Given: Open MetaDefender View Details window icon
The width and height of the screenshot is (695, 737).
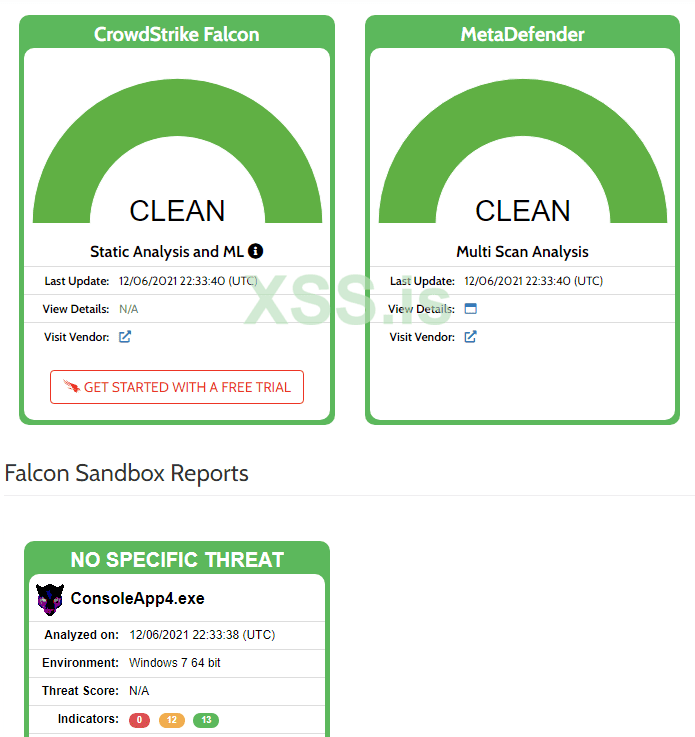Looking at the screenshot, I should [x=471, y=309].
